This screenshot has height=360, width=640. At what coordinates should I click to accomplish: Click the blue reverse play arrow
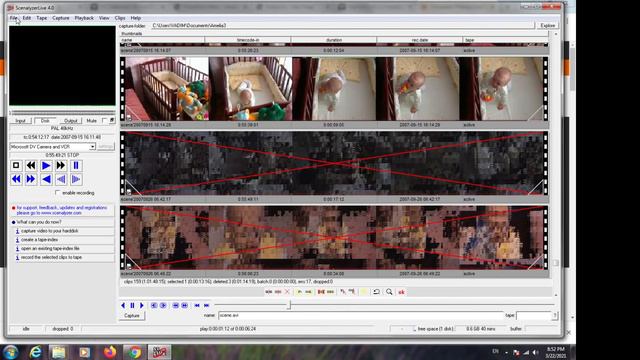[x=46, y=179]
